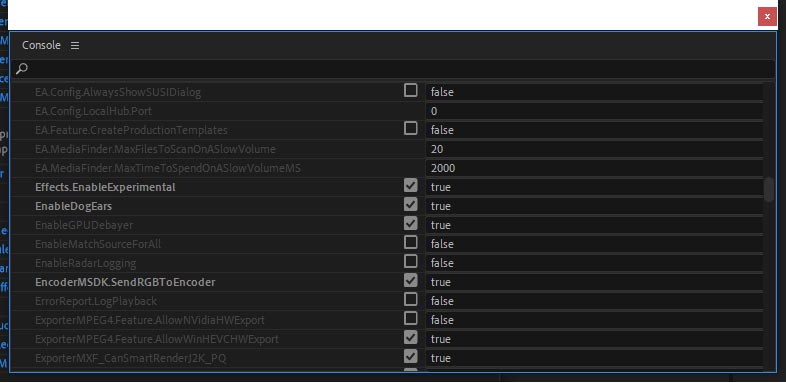
Task: Uncheck Effects.EnableExperimental checkbox
Action: (411, 186)
